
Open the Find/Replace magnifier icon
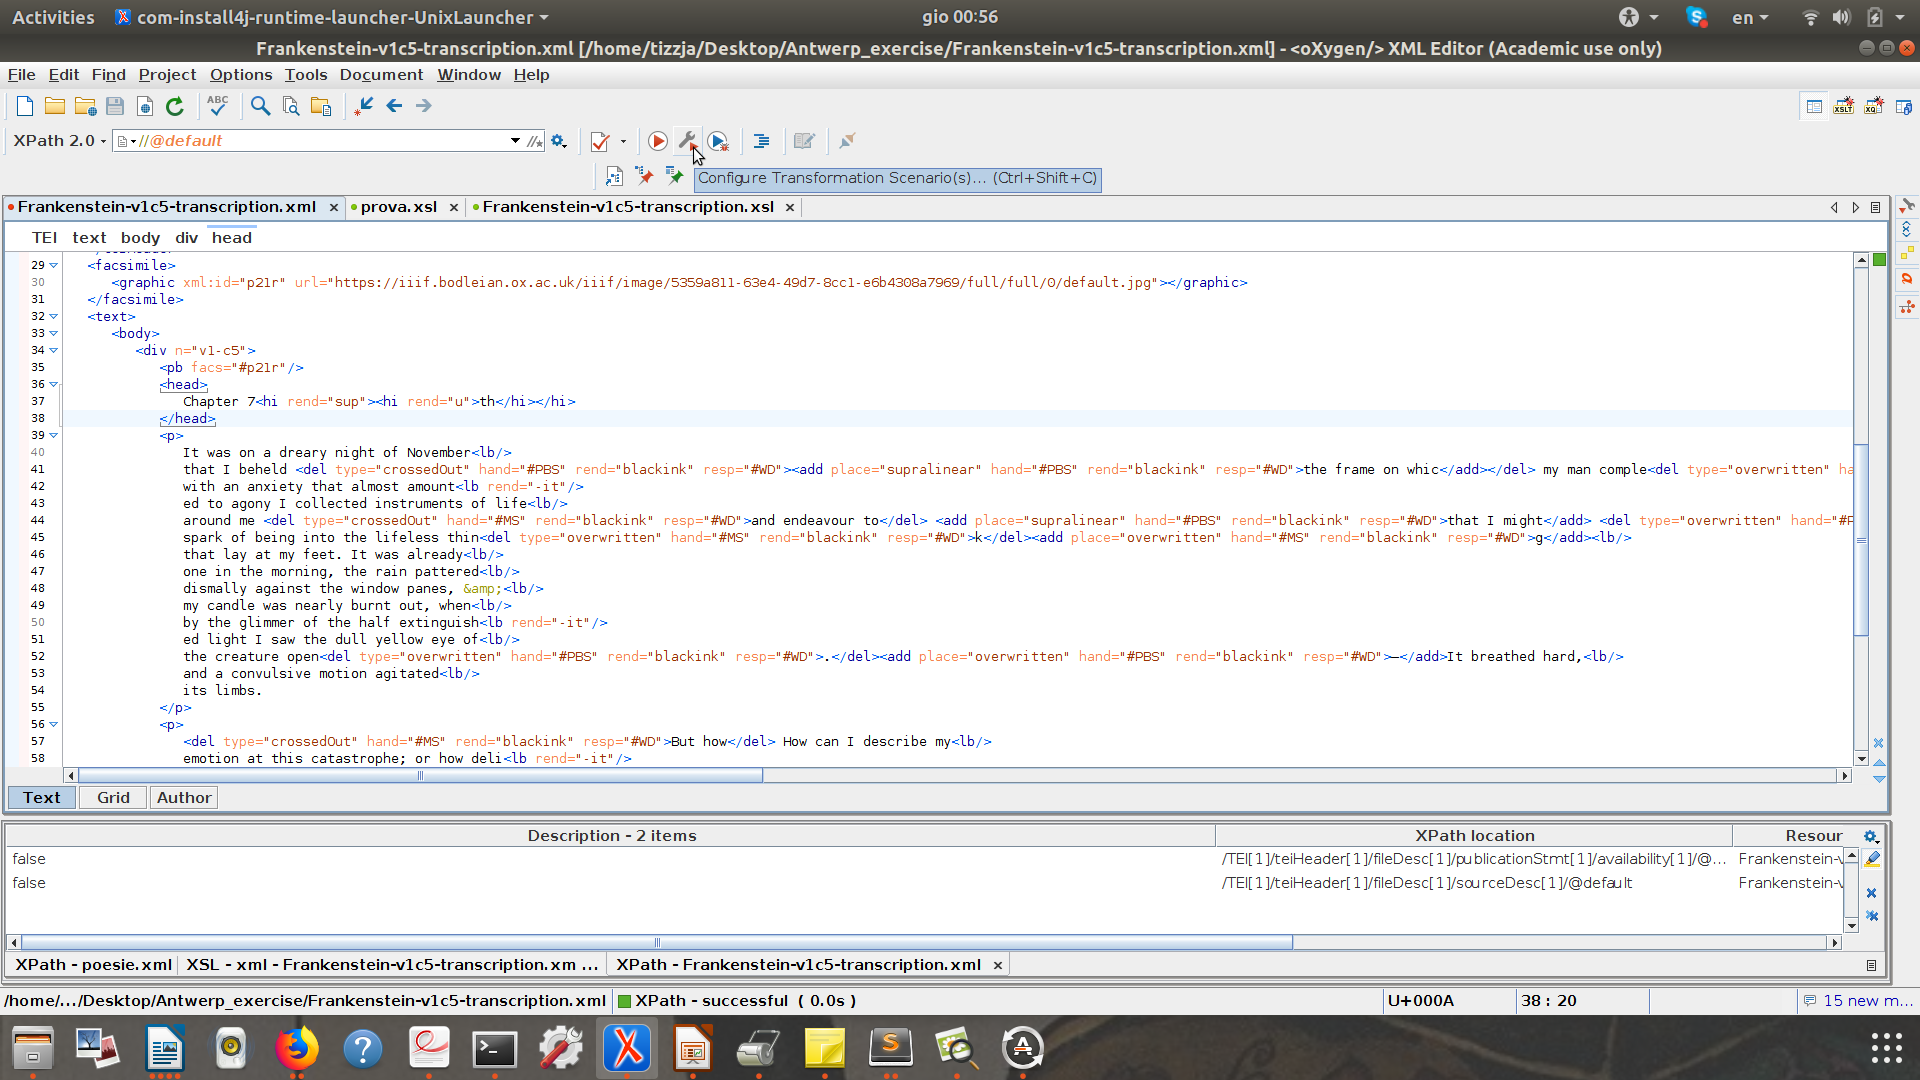[x=260, y=106]
